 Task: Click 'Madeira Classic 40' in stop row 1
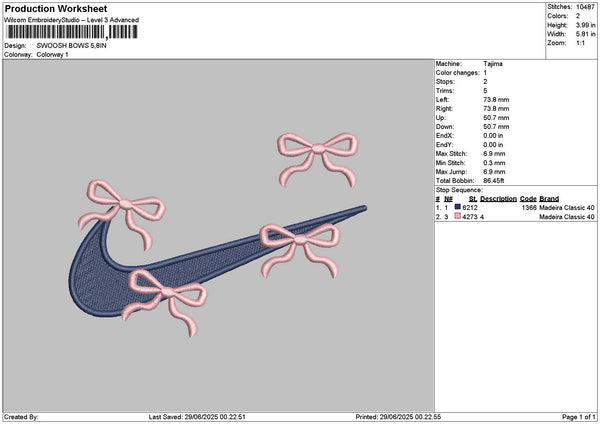pos(567,208)
